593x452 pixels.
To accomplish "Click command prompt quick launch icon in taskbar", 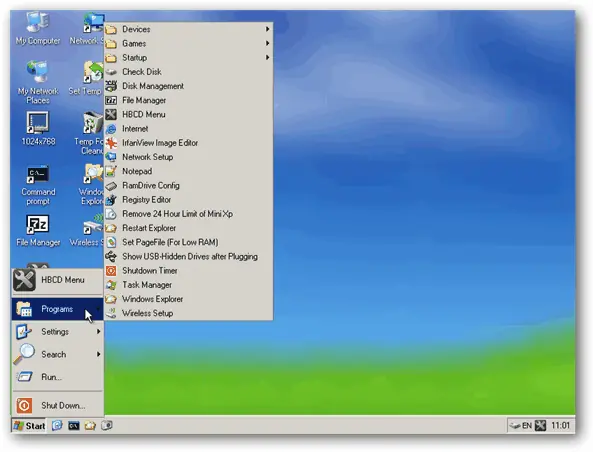I will click(74, 426).
